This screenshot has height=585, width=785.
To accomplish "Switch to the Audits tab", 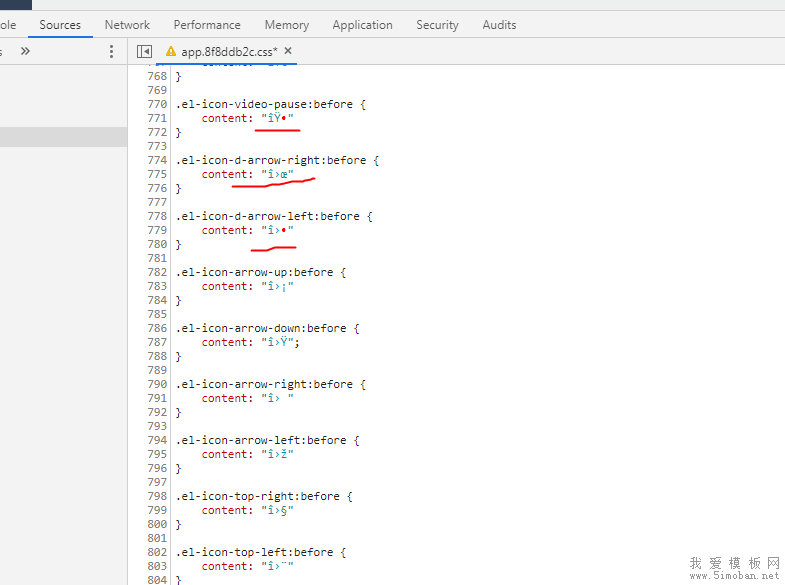I will [499, 25].
